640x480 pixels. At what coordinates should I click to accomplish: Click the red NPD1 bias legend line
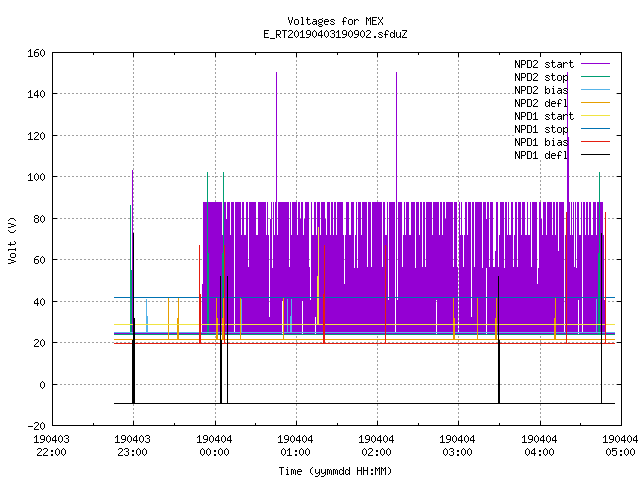(x=595, y=142)
